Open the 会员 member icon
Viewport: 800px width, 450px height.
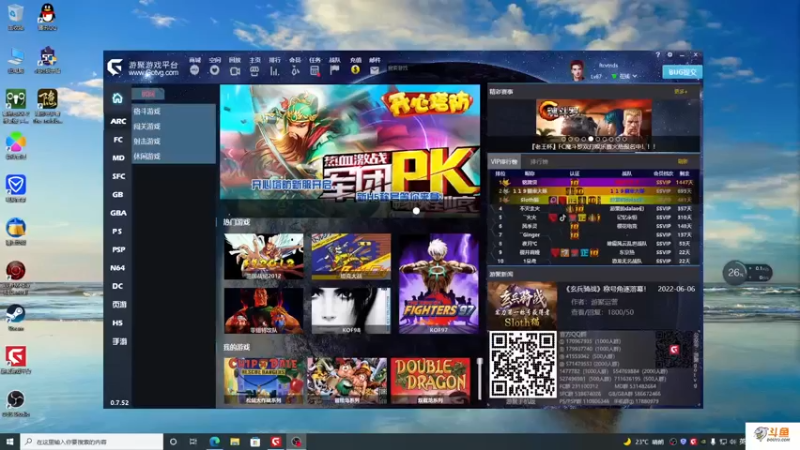coord(295,71)
